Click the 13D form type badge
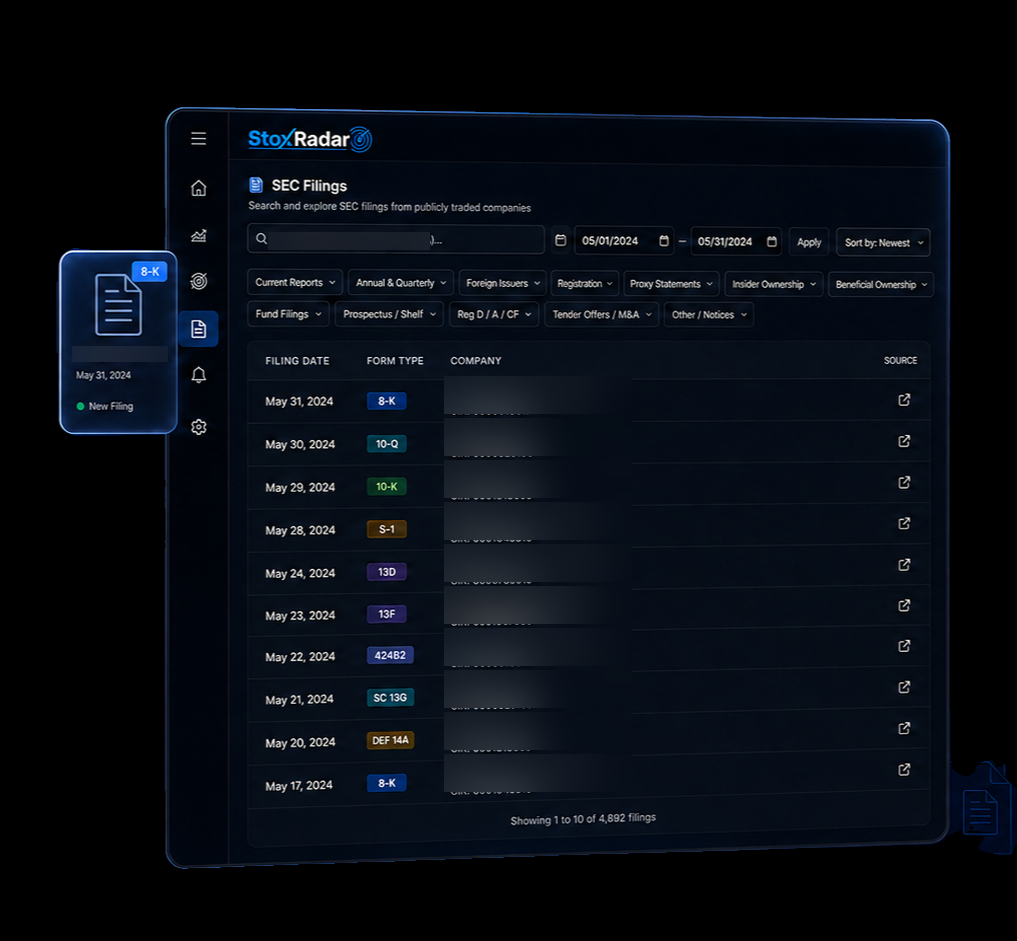Viewport: 1017px width, 941px height. pos(387,572)
